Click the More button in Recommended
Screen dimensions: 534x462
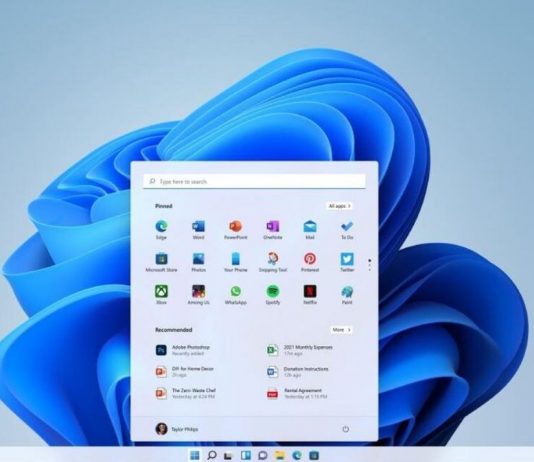(341, 330)
